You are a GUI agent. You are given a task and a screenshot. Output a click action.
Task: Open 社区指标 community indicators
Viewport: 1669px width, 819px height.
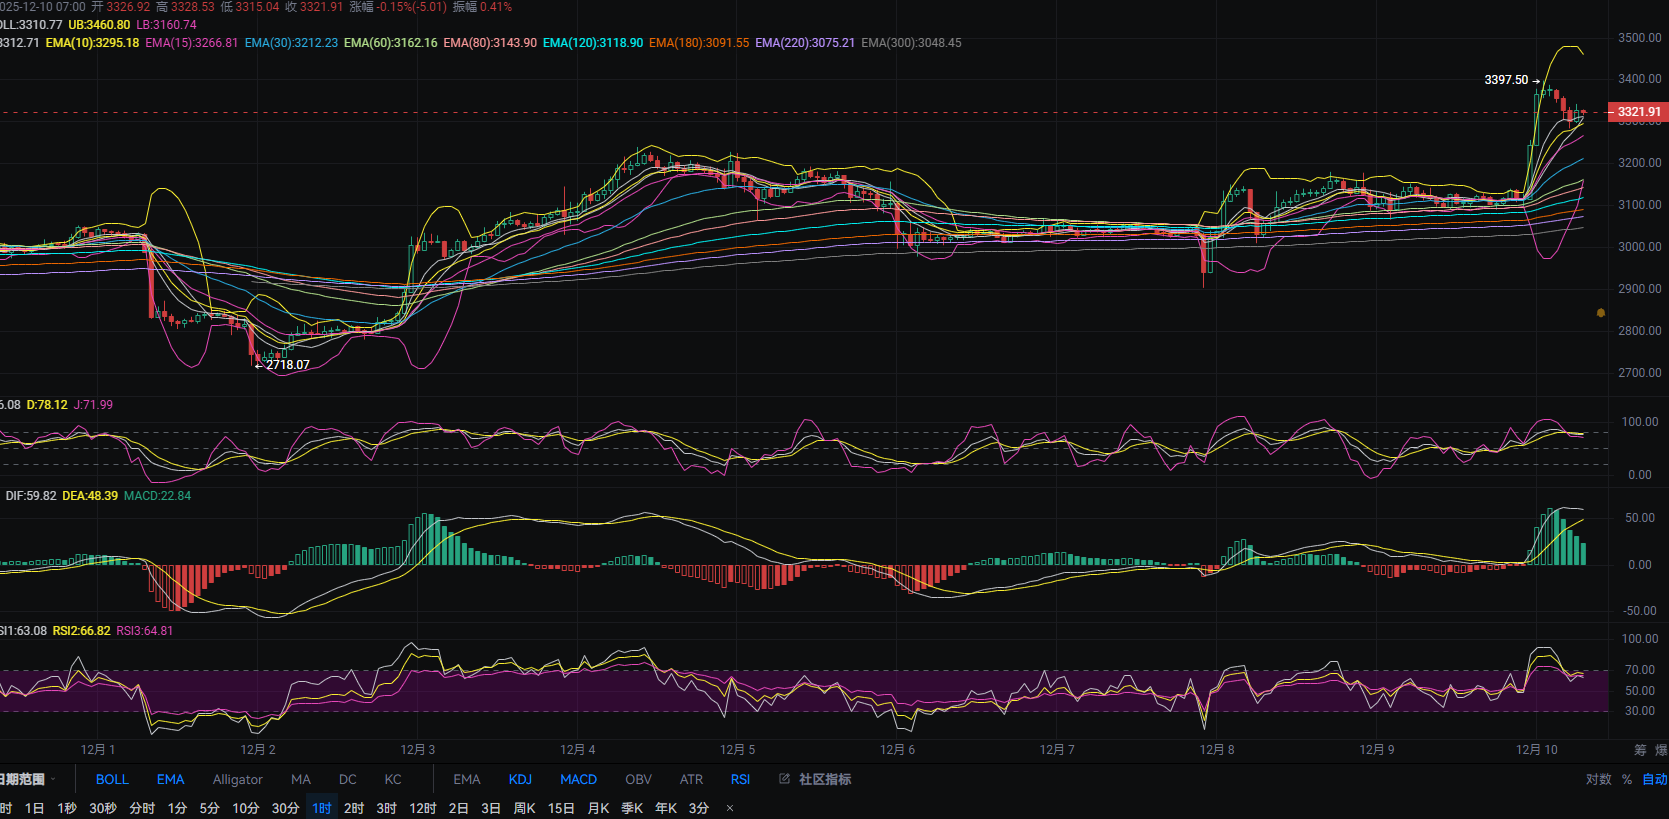click(x=825, y=779)
